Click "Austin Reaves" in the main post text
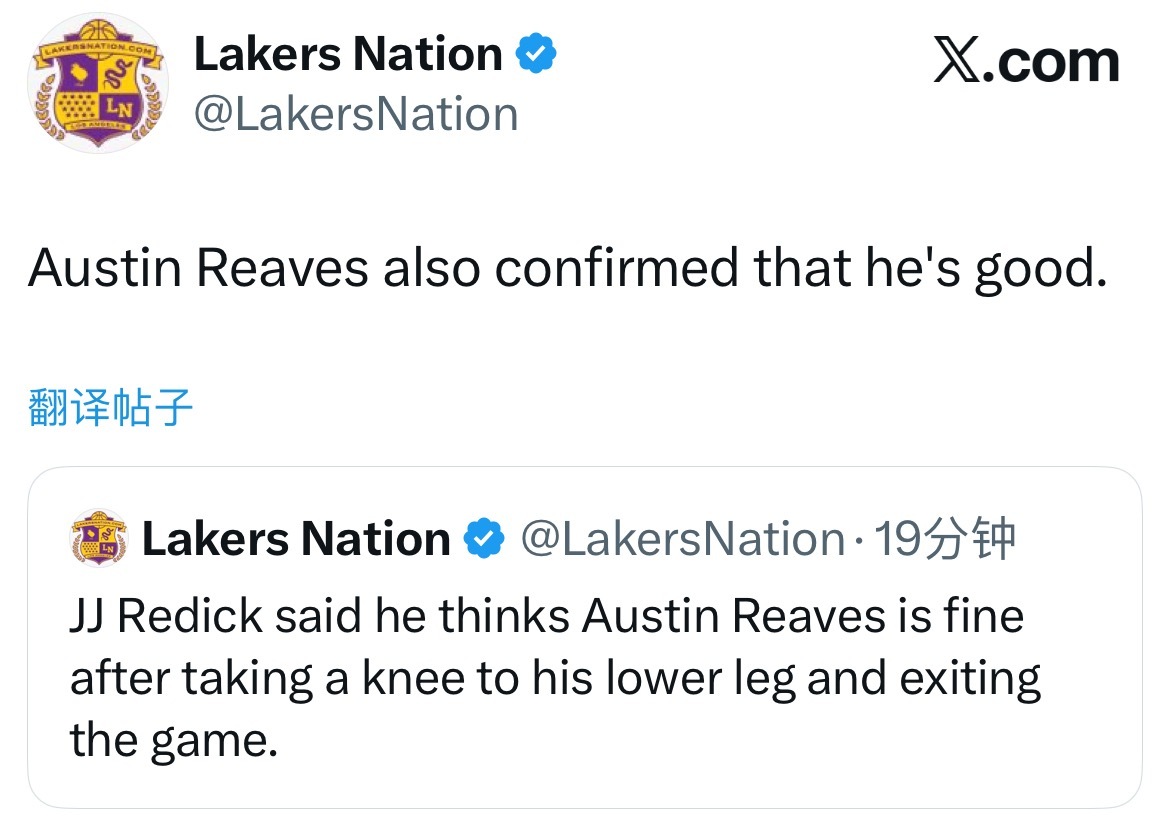 (198, 269)
